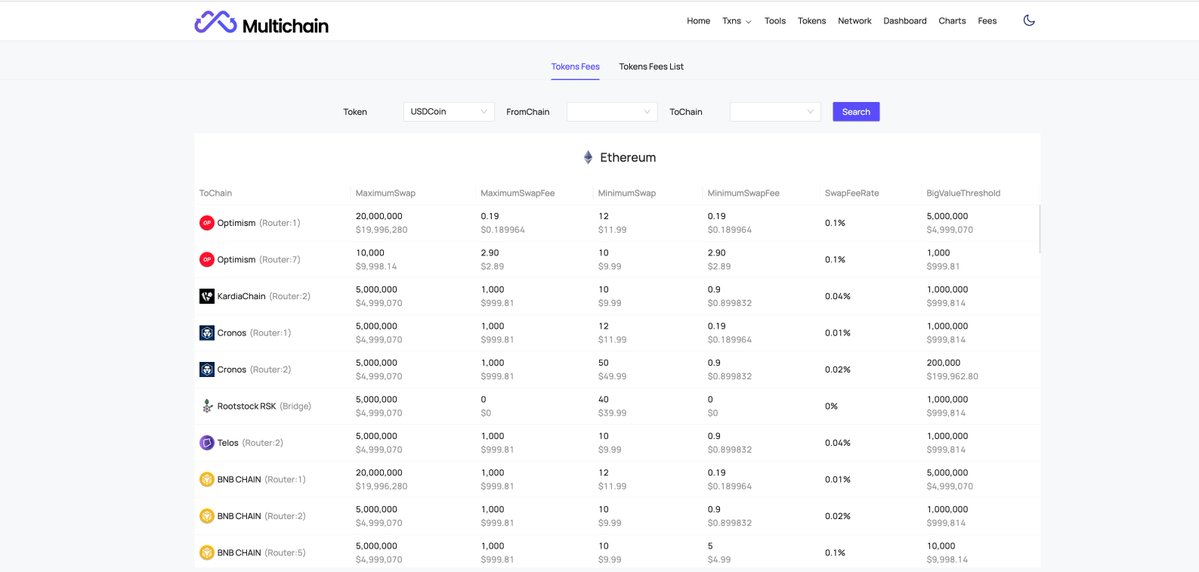Click the KardiaChain icon
Viewport: 1199px width, 572px height.
(x=206, y=296)
